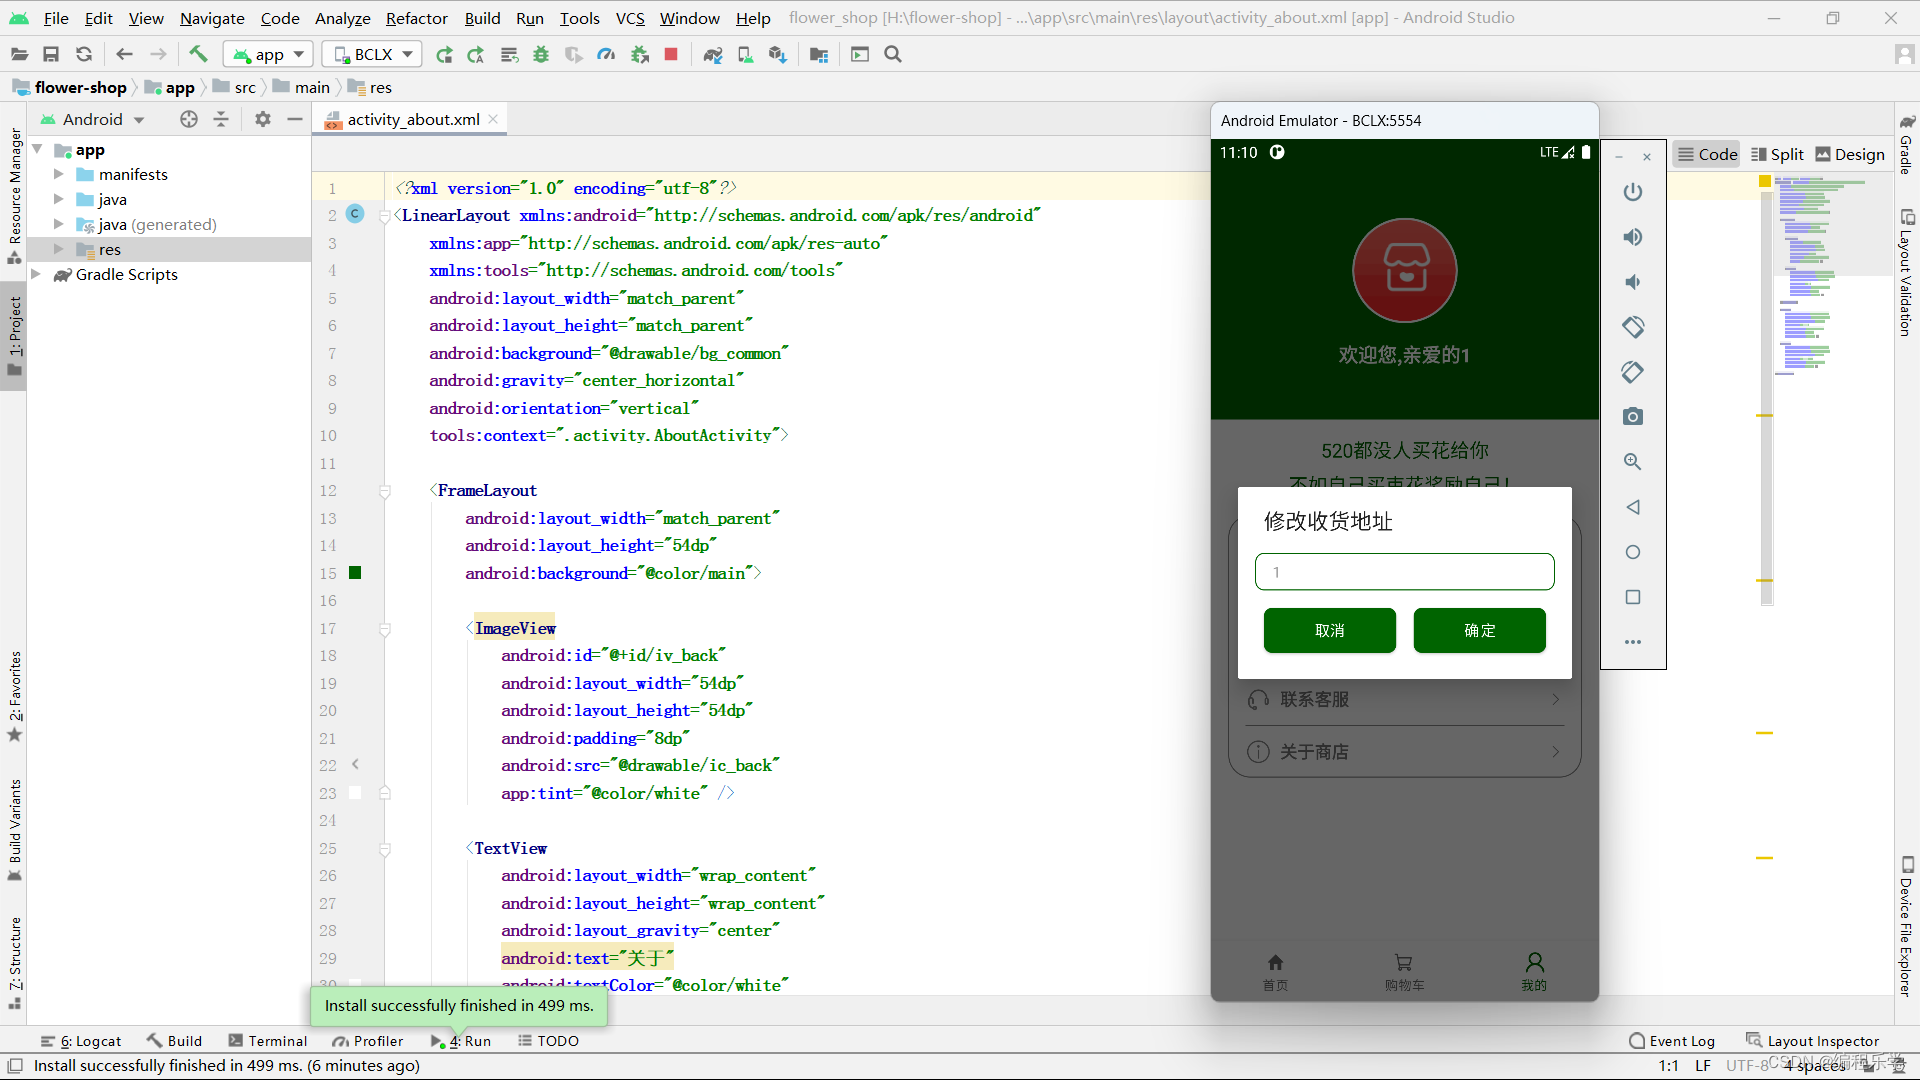Open the Build menu
Image resolution: width=1920 pixels, height=1080 pixels.
[x=482, y=18]
